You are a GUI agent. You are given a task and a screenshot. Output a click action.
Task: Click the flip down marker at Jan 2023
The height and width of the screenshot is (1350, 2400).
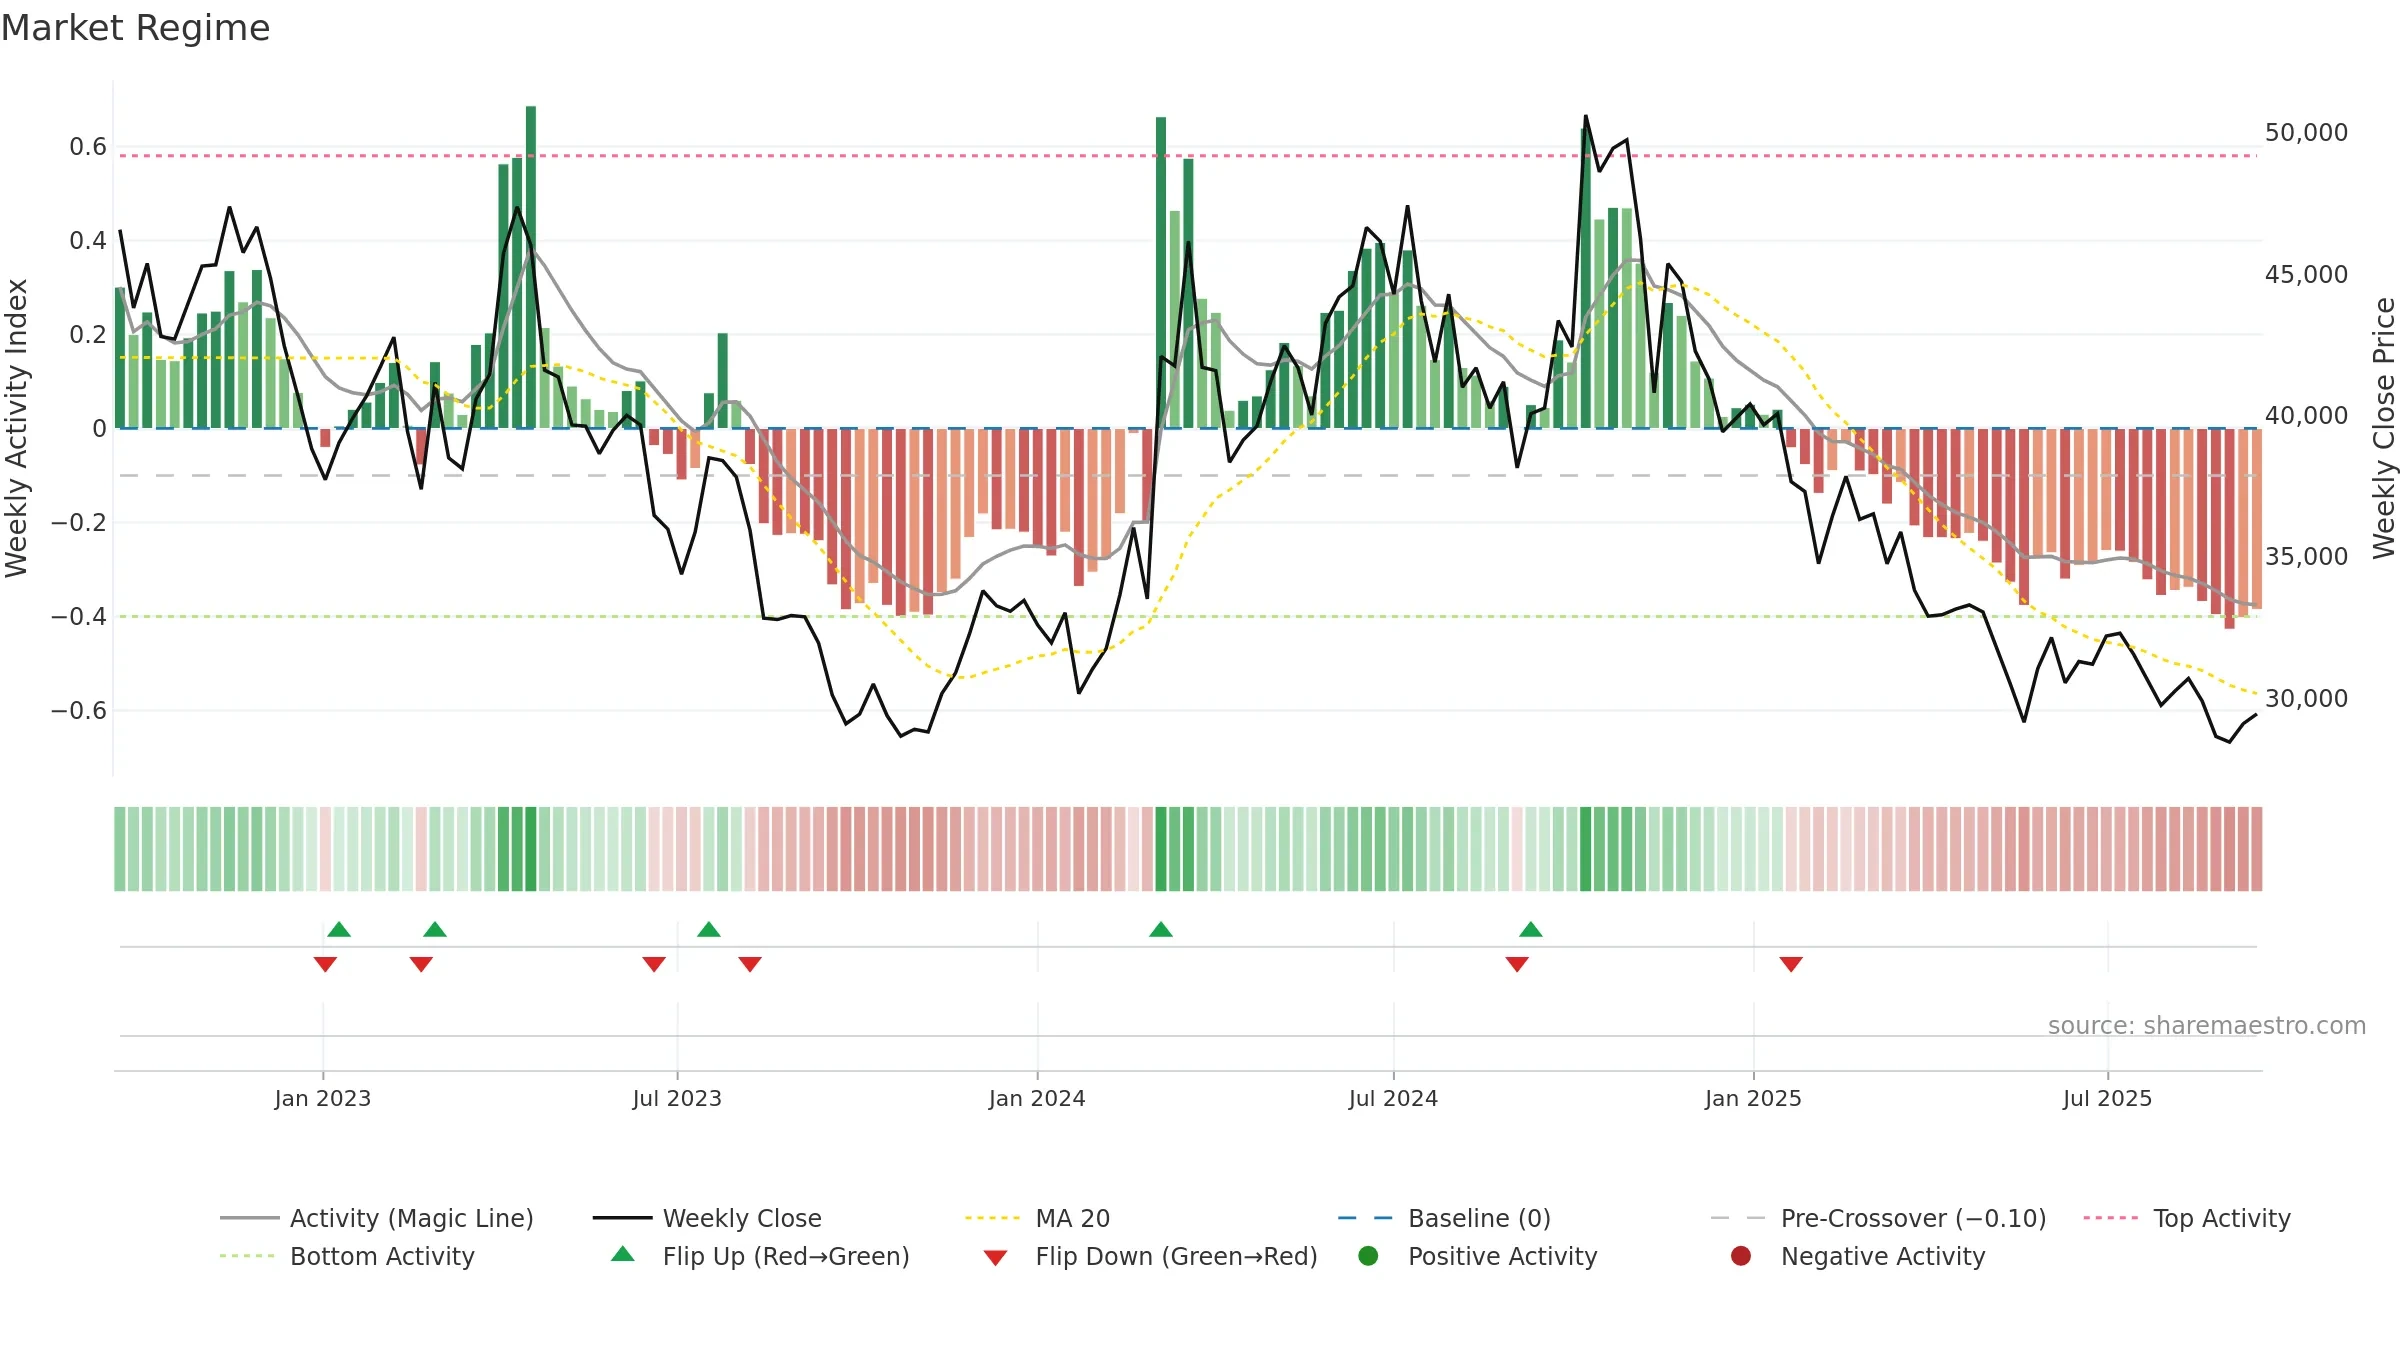[x=325, y=964]
